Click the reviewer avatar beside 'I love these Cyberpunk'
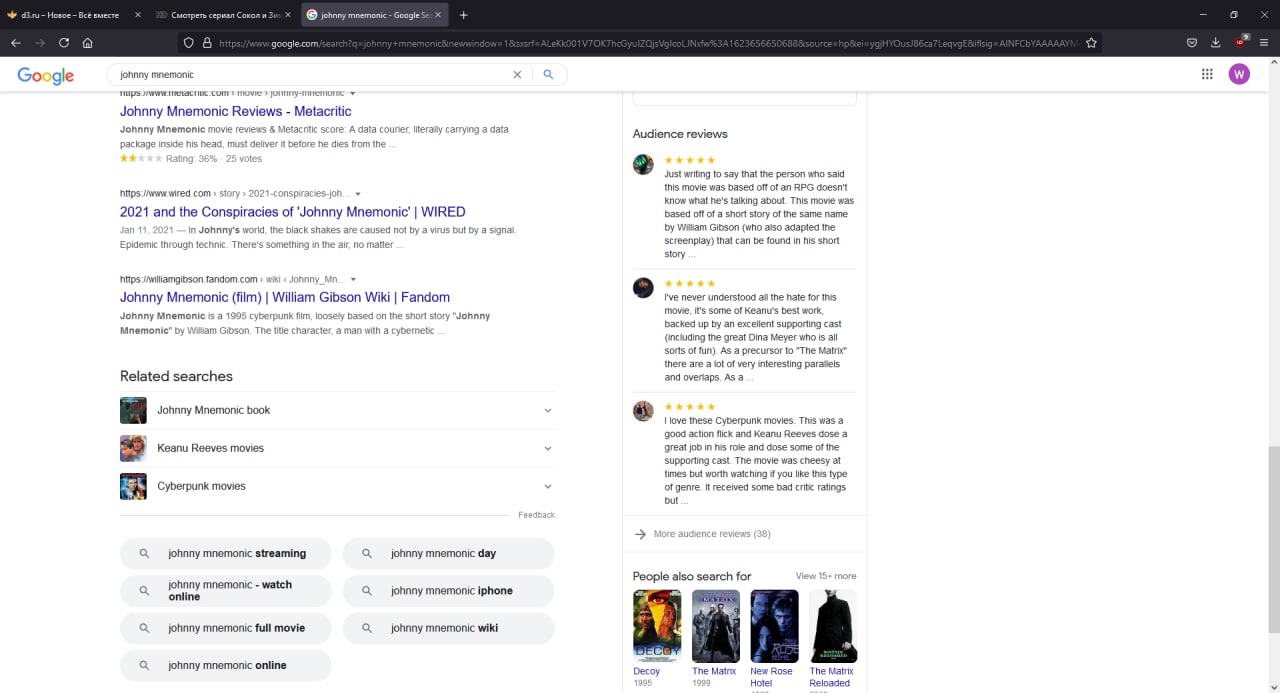Screen dimensions: 1280x693 pos(643,411)
